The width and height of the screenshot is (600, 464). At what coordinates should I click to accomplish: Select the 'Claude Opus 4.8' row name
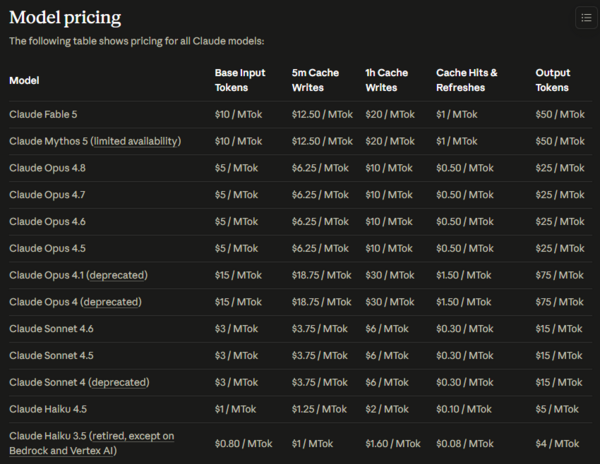click(x=47, y=168)
